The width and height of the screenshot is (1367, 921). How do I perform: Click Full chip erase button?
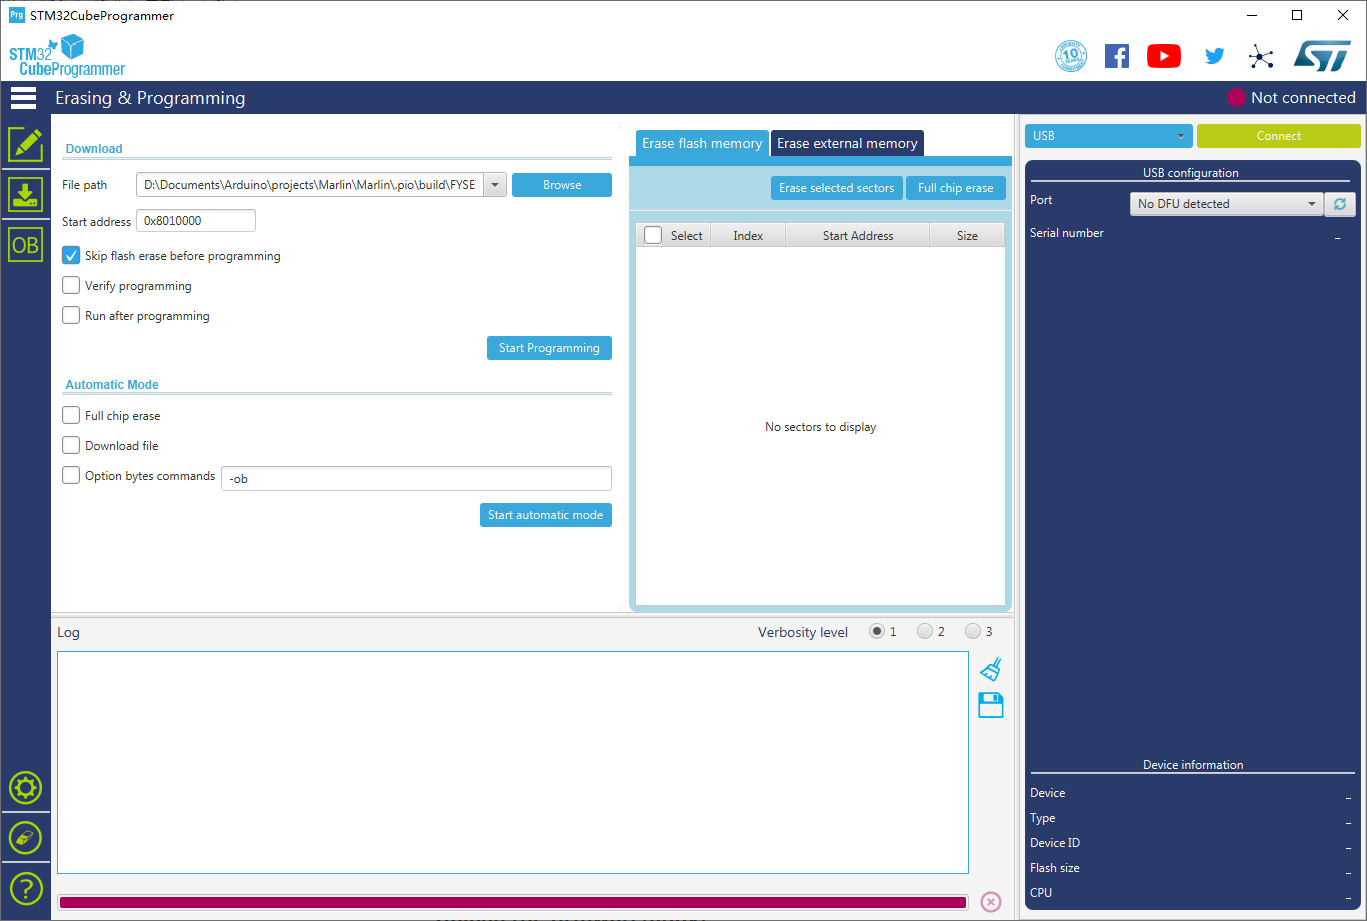956,188
